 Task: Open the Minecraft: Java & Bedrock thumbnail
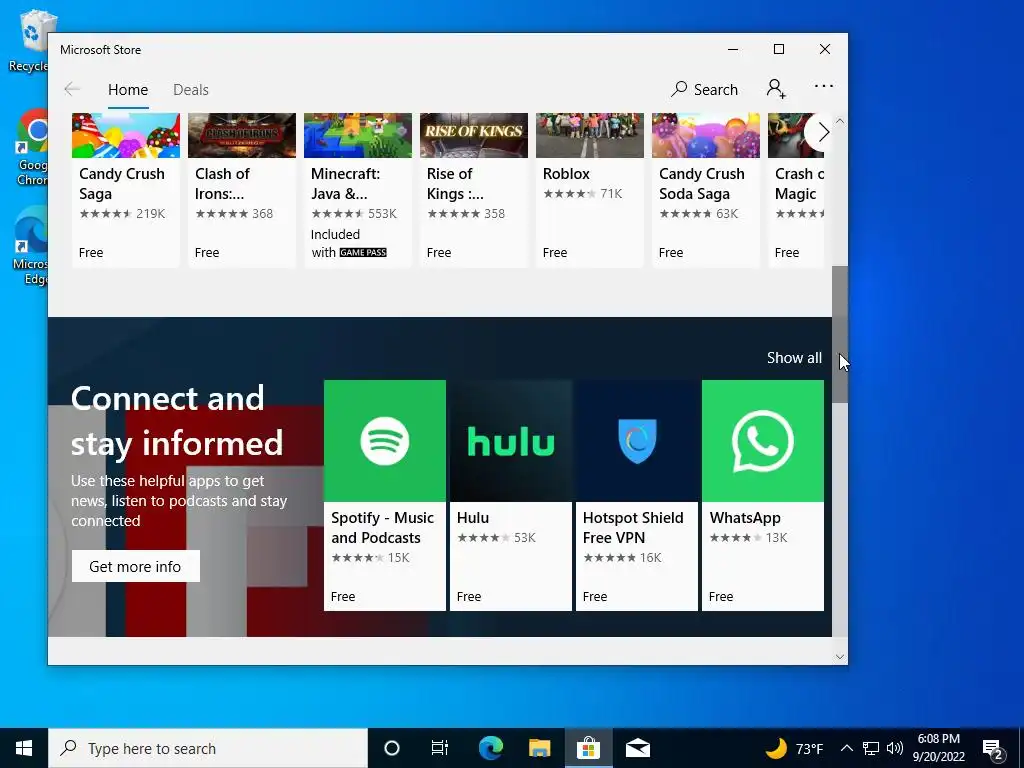click(x=358, y=135)
